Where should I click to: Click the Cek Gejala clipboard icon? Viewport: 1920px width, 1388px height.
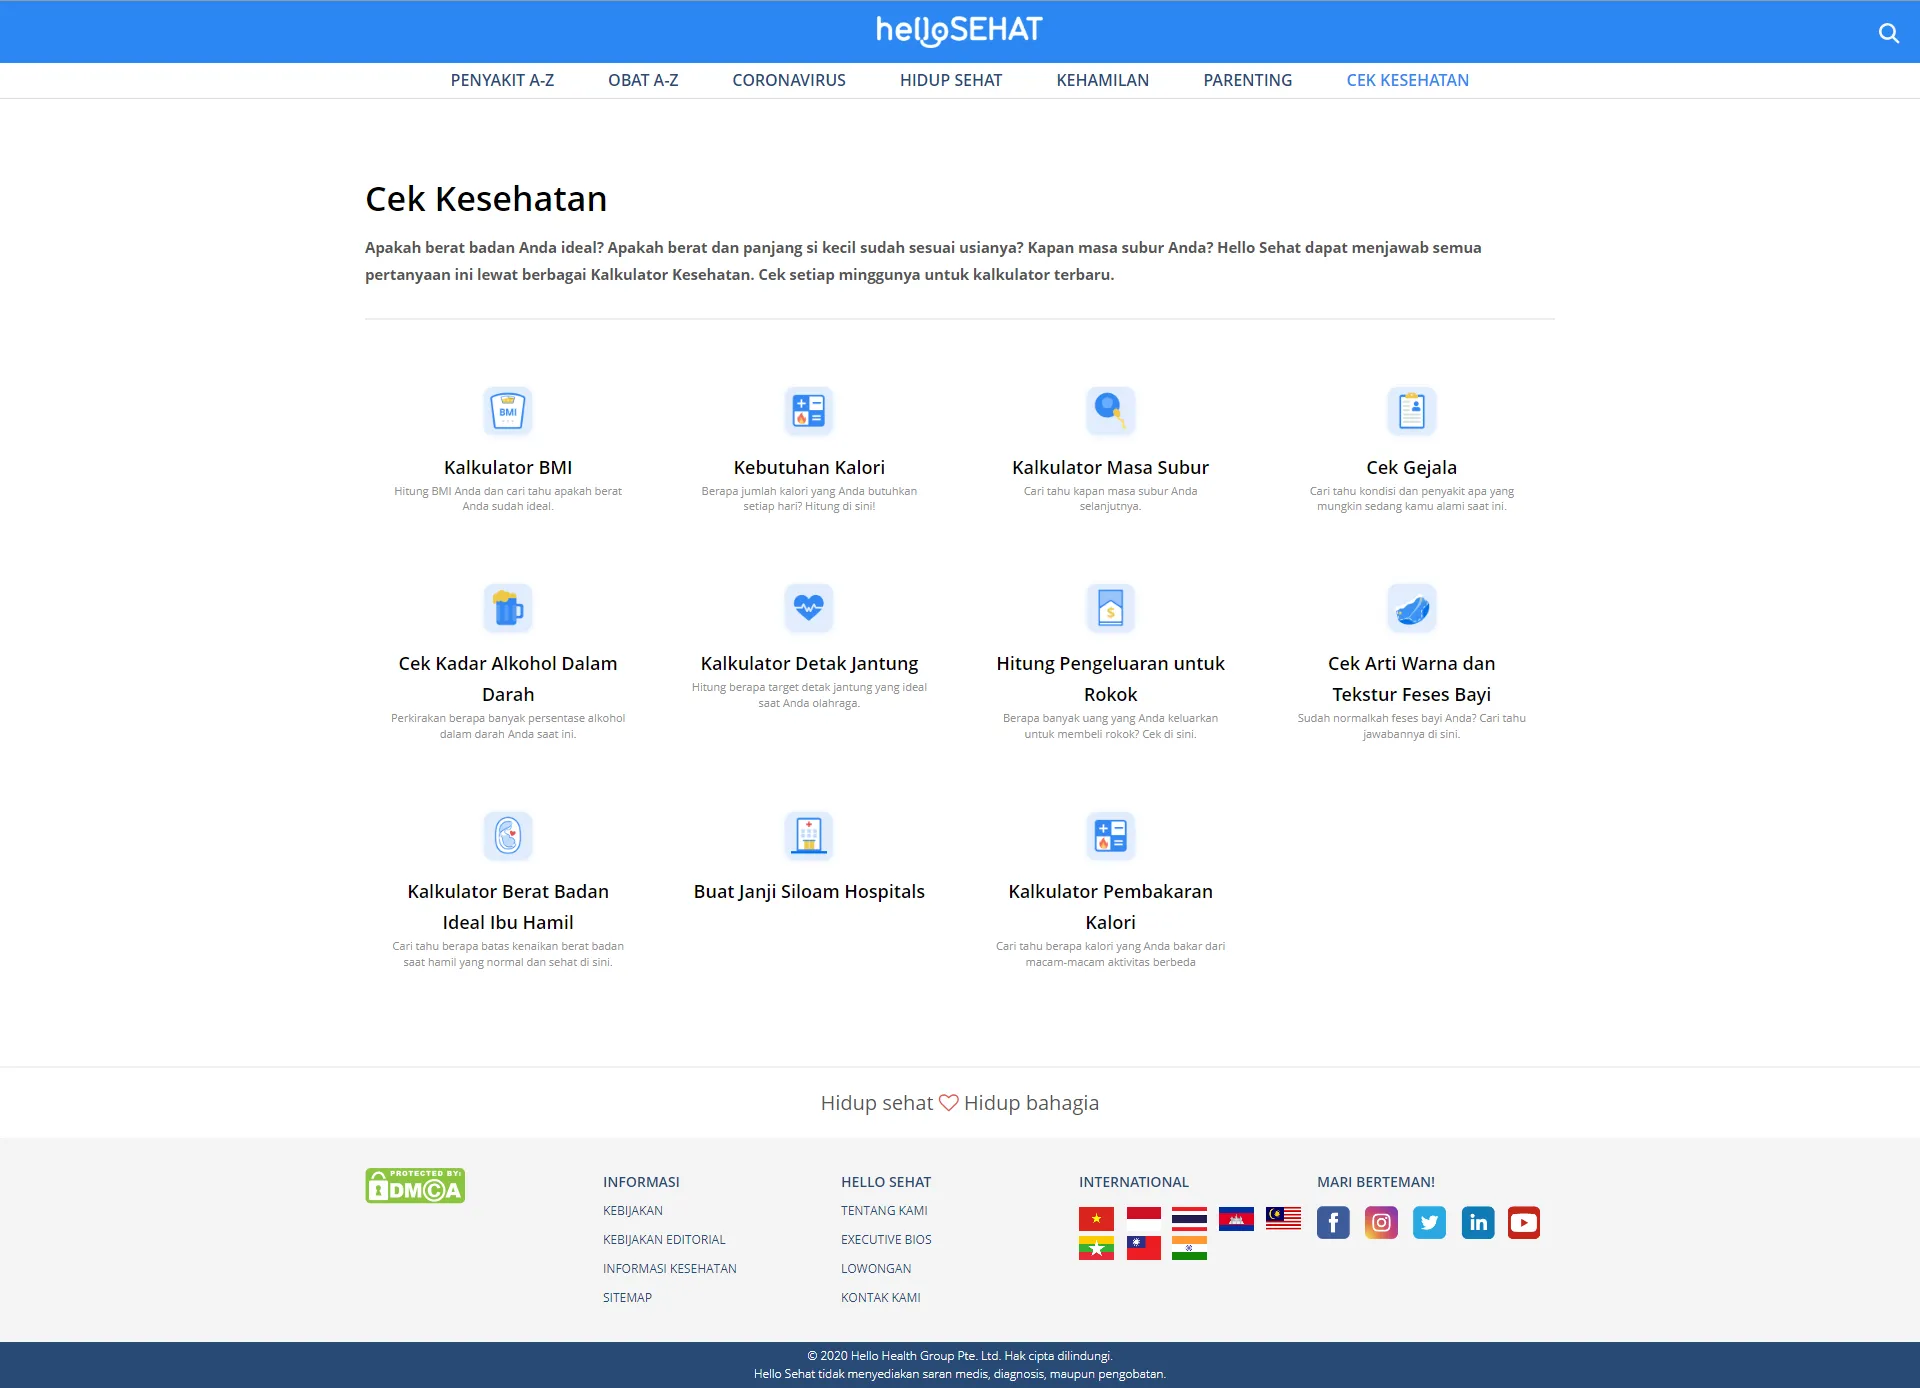[x=1411, y=411]
